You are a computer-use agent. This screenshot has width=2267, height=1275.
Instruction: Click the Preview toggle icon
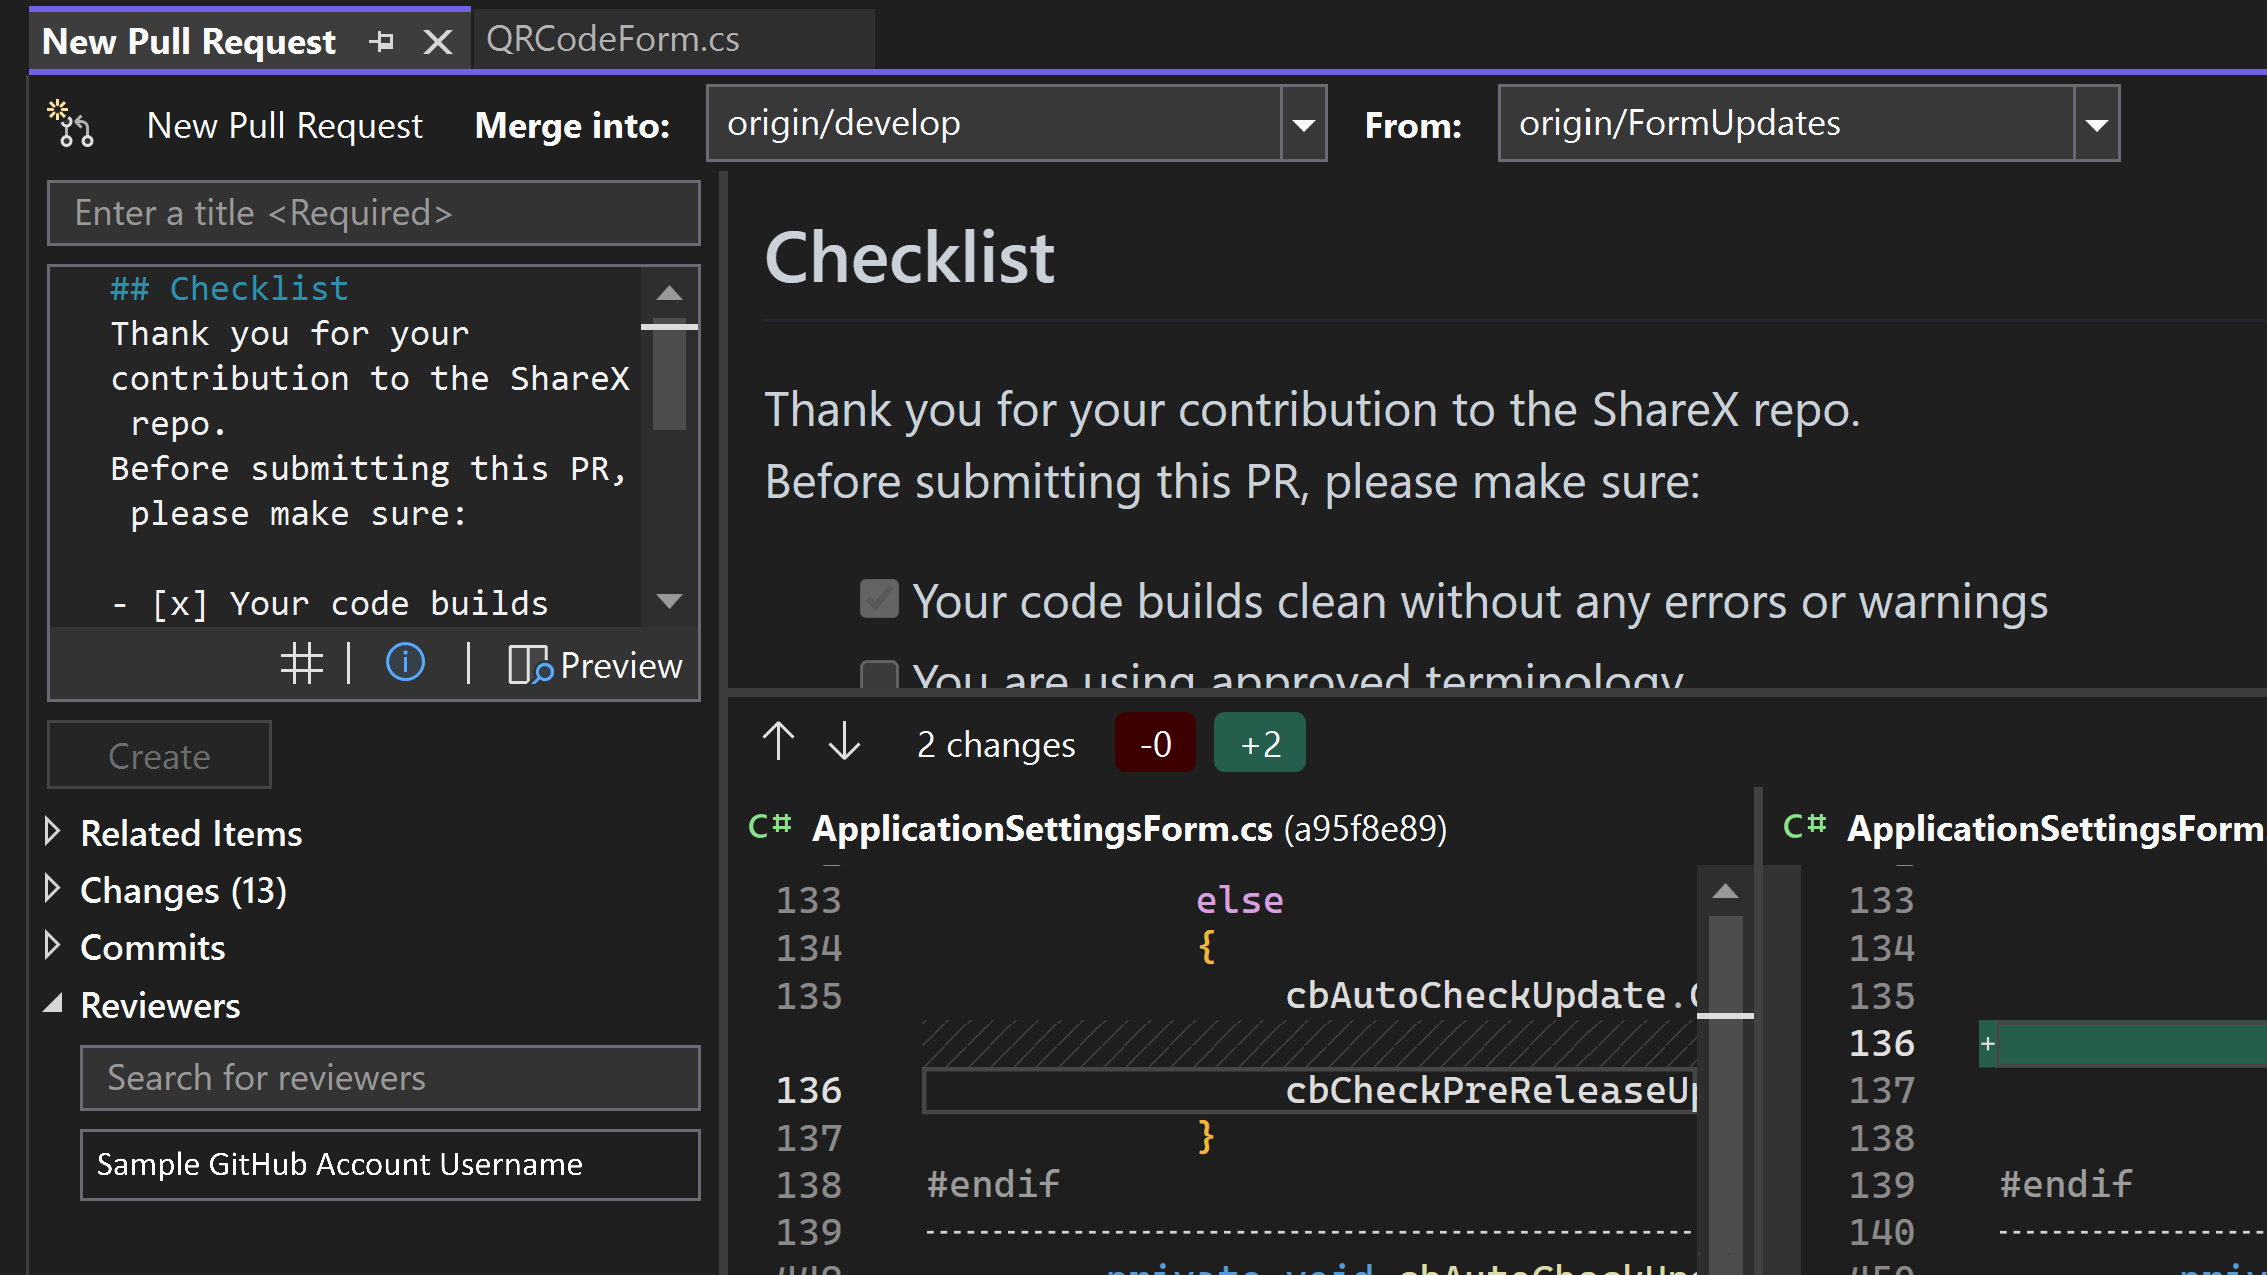528,665
